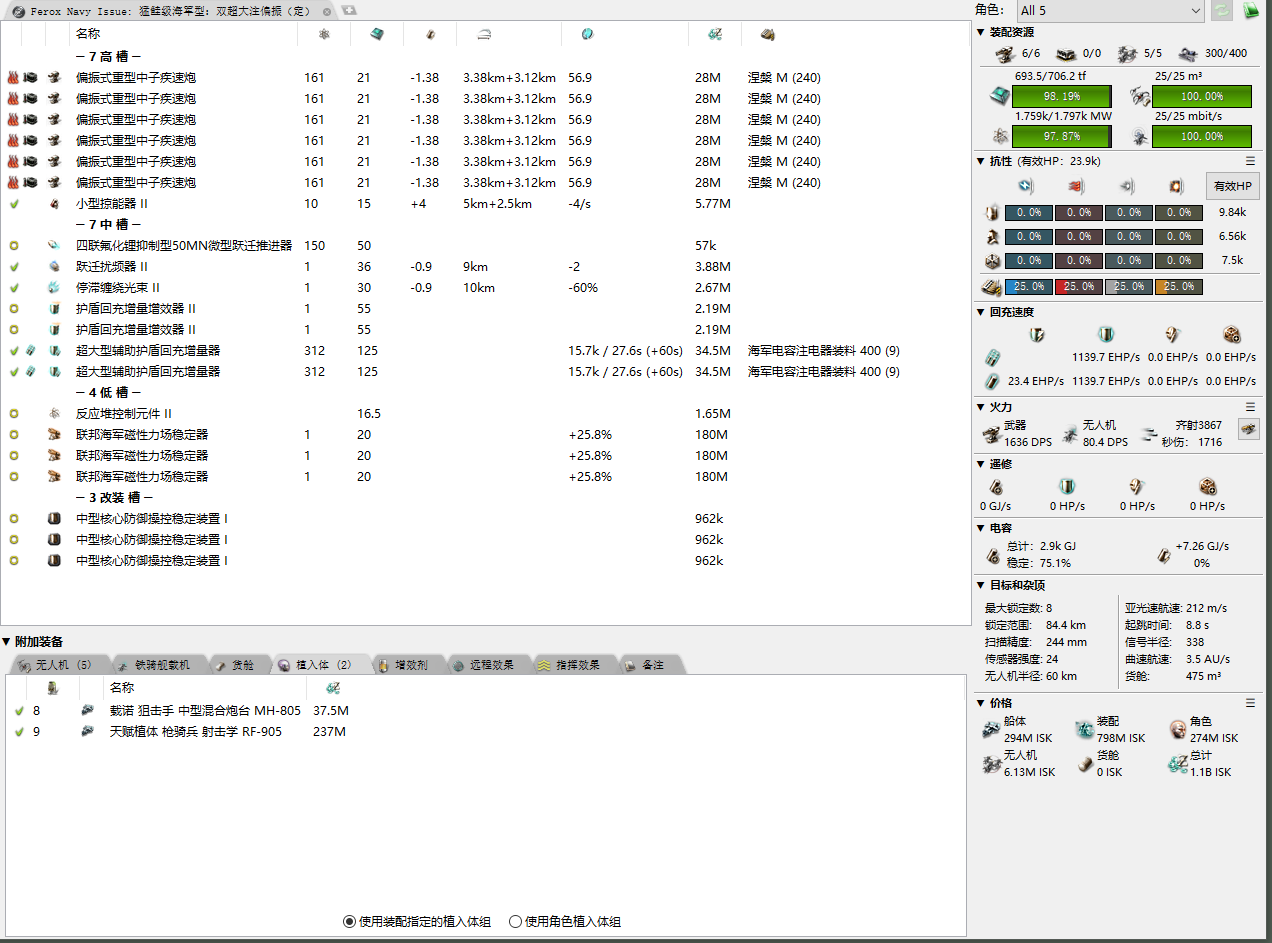Collapse the 附加装备 panel
This screenshot has height=943, width=1272.
(x=7, y=641)
